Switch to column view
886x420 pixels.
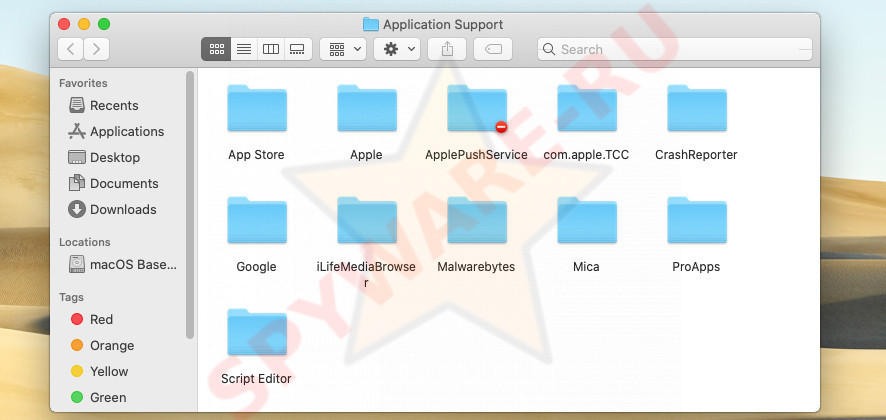point(271,49)
